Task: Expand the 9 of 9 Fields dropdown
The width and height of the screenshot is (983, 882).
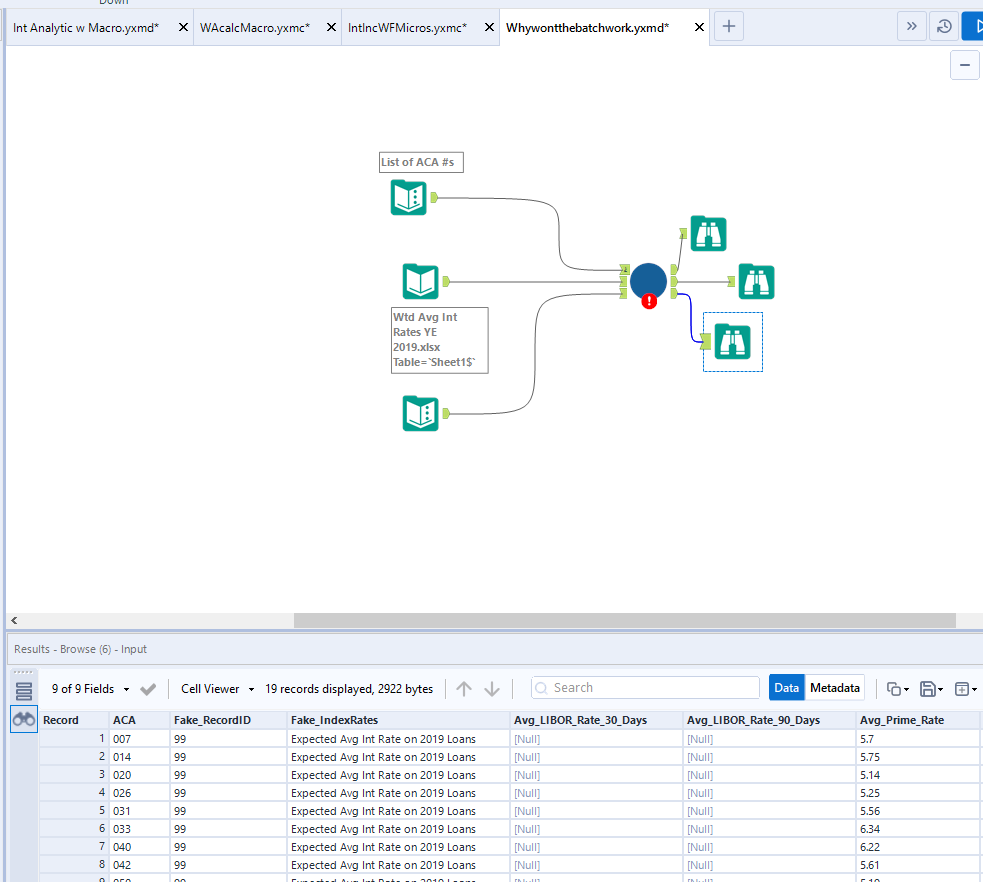Action: [x=90, y=689]
